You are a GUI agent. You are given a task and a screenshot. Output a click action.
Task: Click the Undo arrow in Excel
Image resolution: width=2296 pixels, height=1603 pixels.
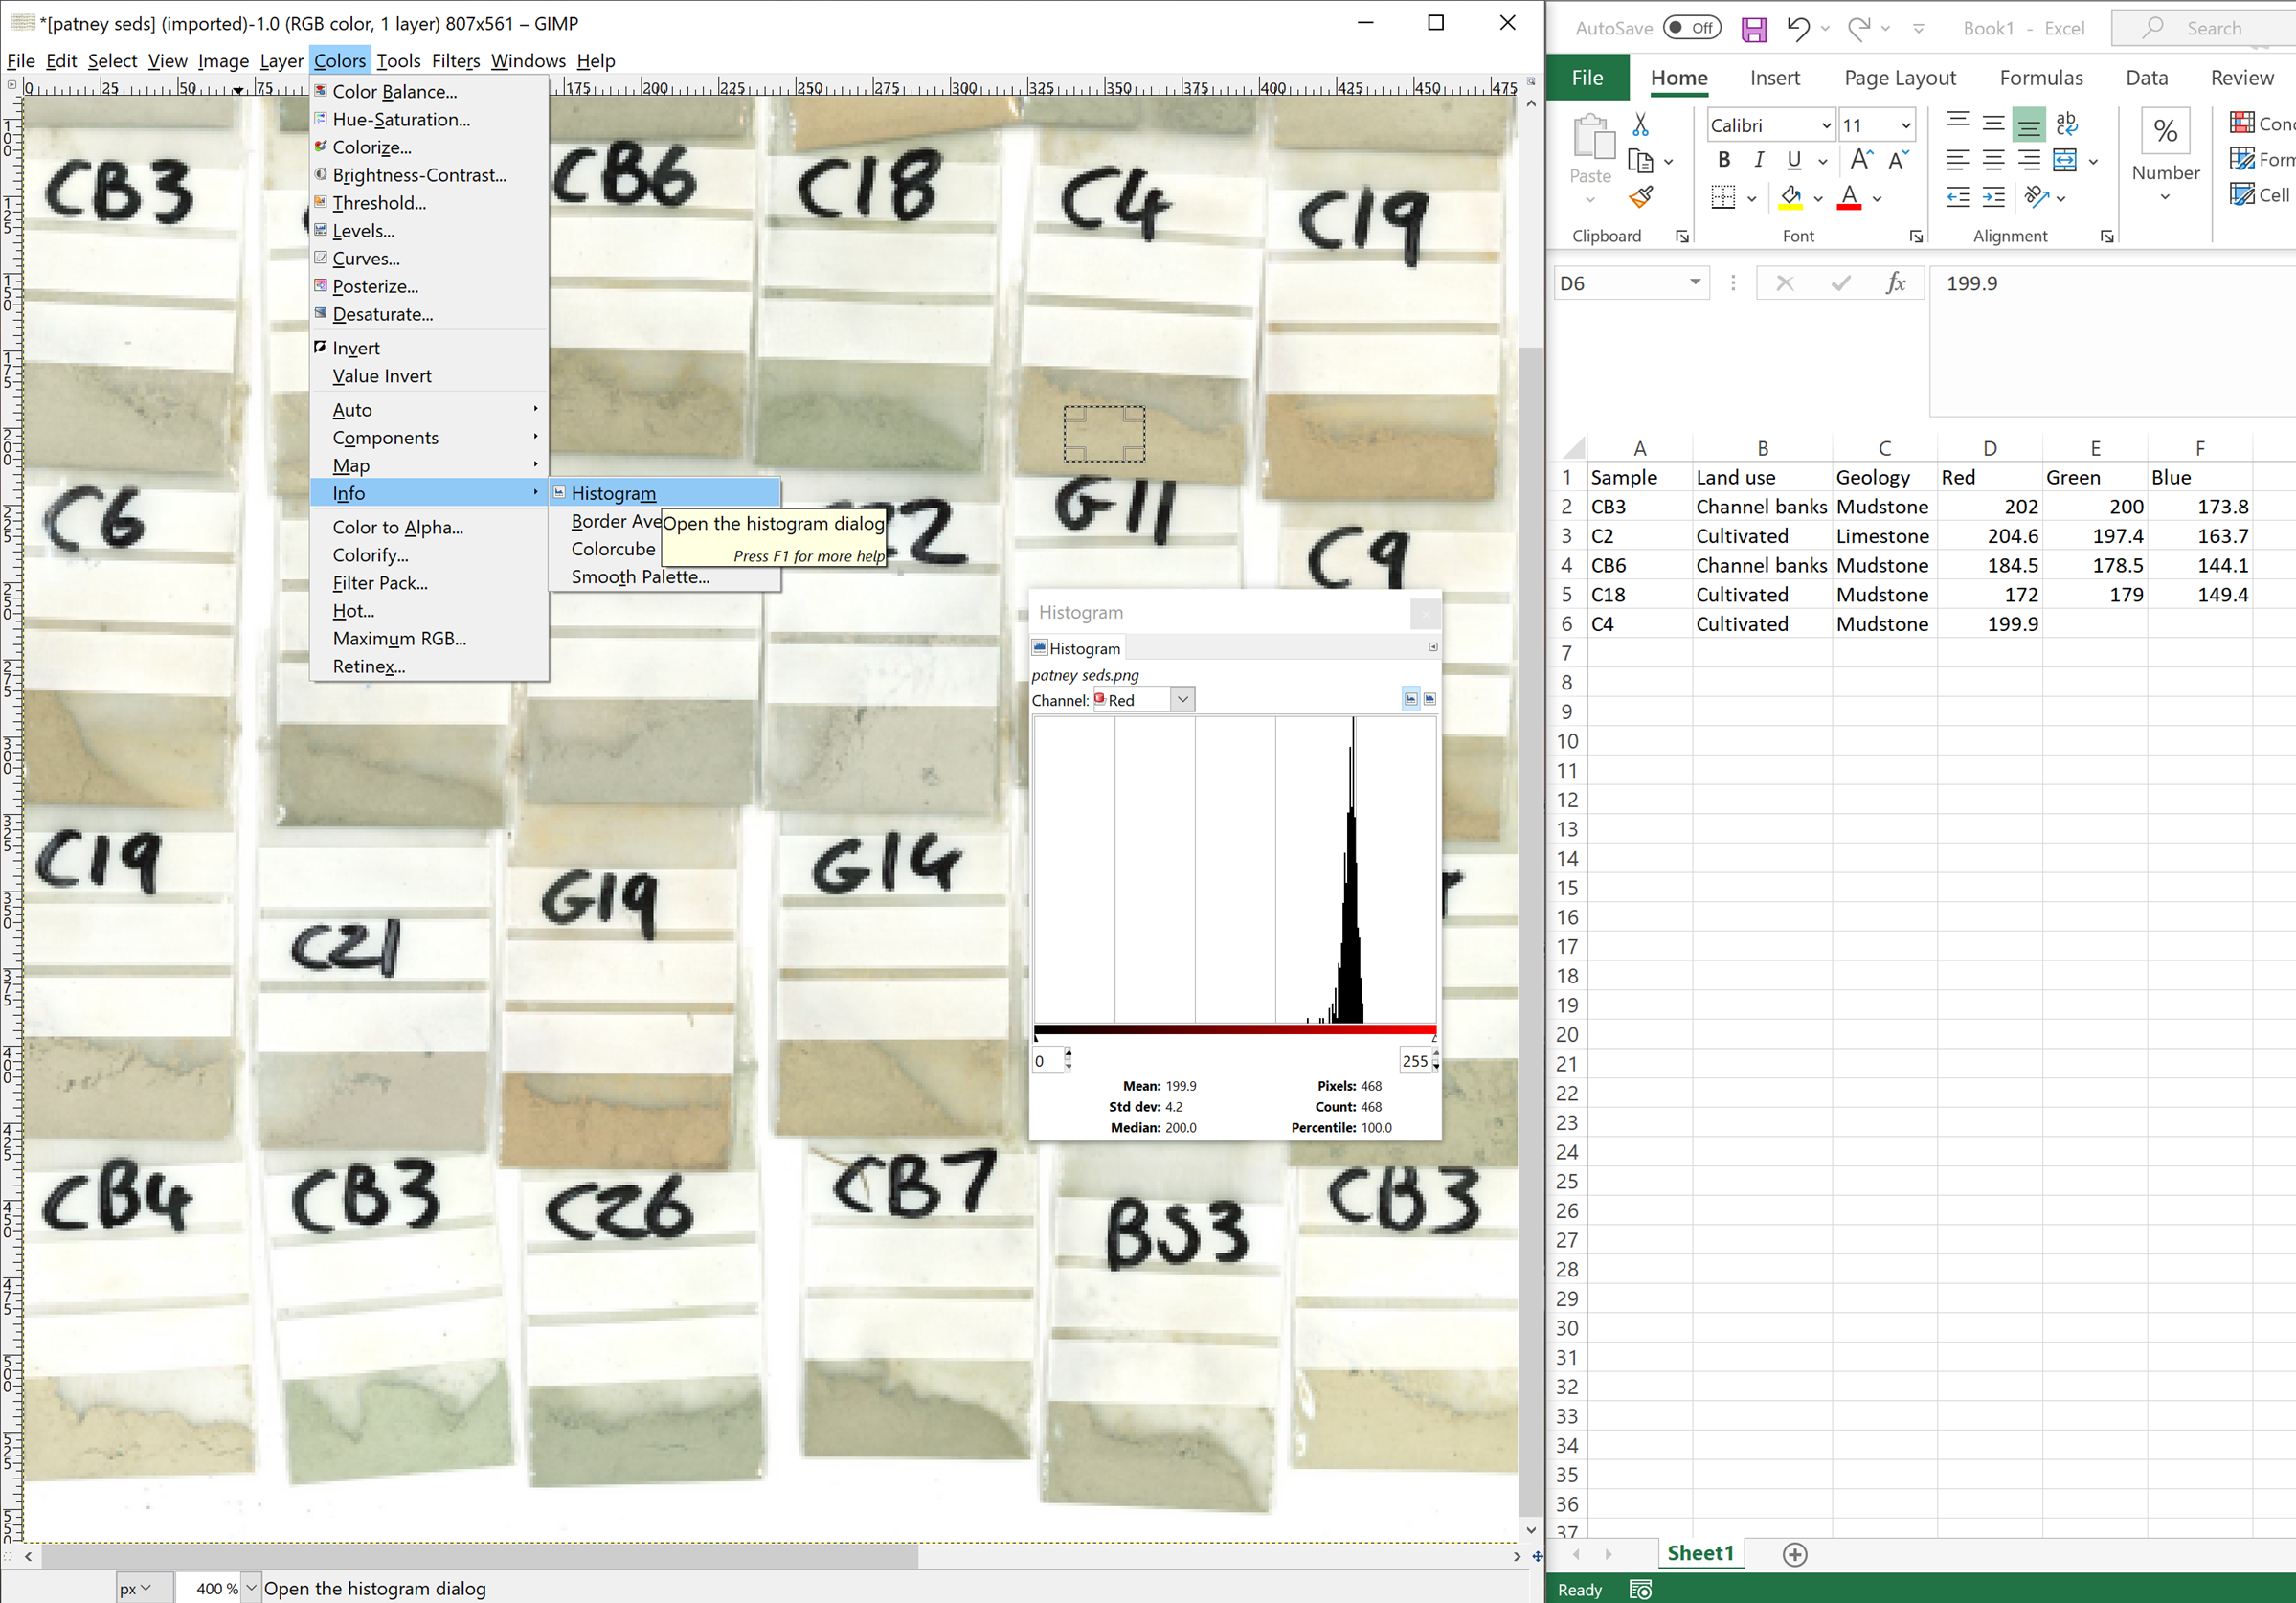[1798, 29]
